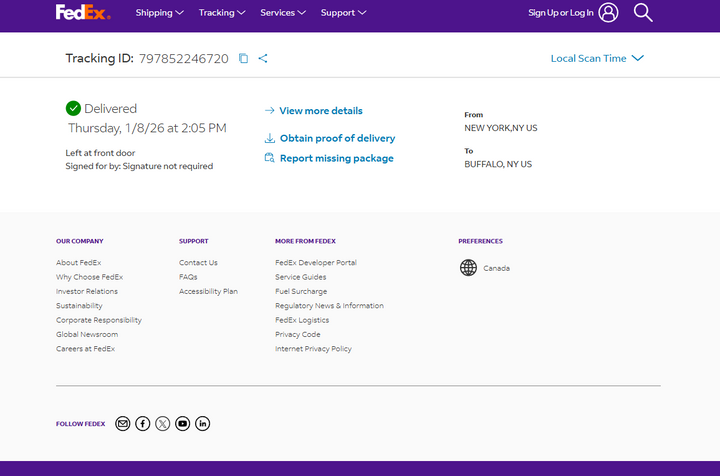Open Sustainability footer link
The image size is (720, 476).
(79, 306)
